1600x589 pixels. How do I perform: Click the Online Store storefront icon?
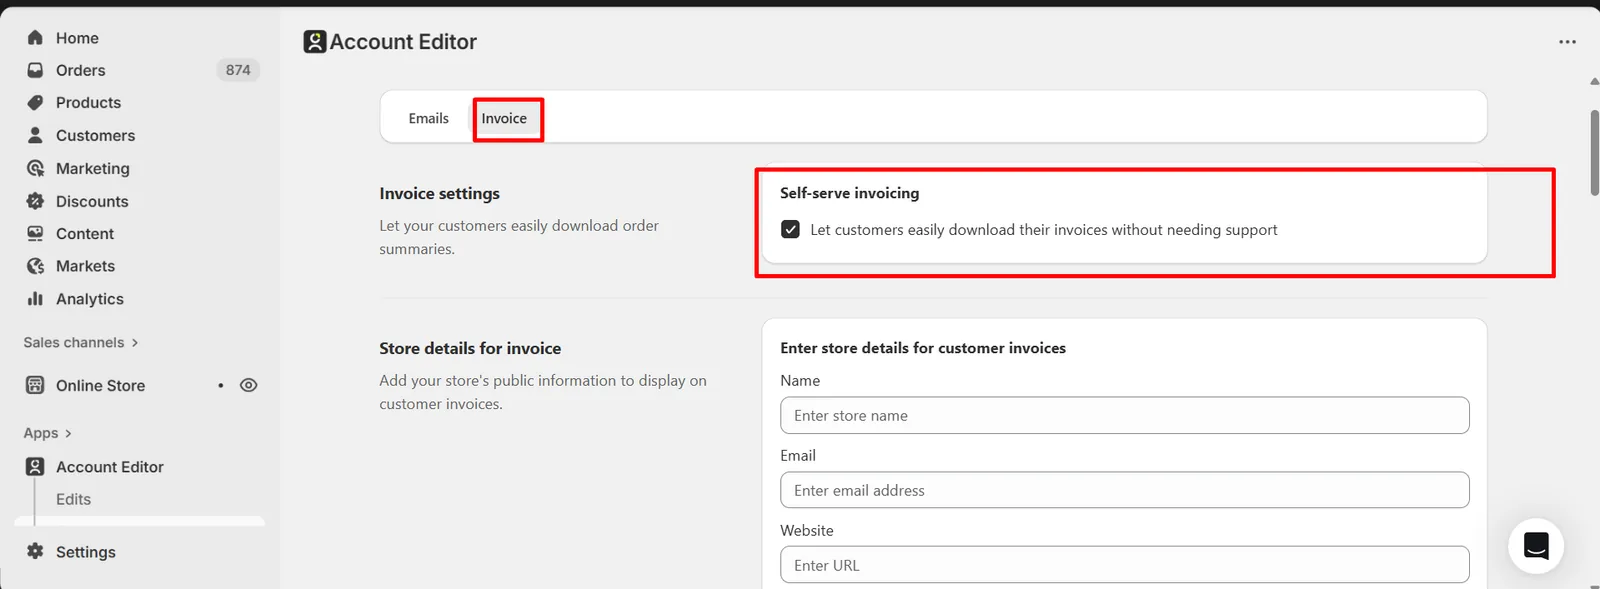(x=35, y=385)
